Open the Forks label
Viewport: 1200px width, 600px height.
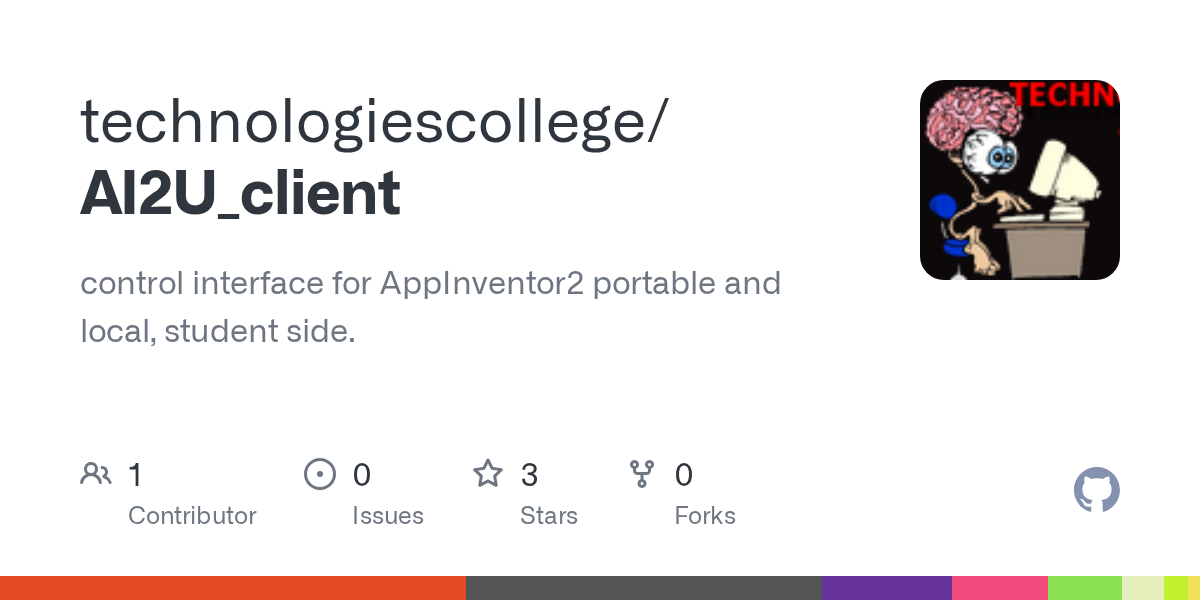(705, 516)
